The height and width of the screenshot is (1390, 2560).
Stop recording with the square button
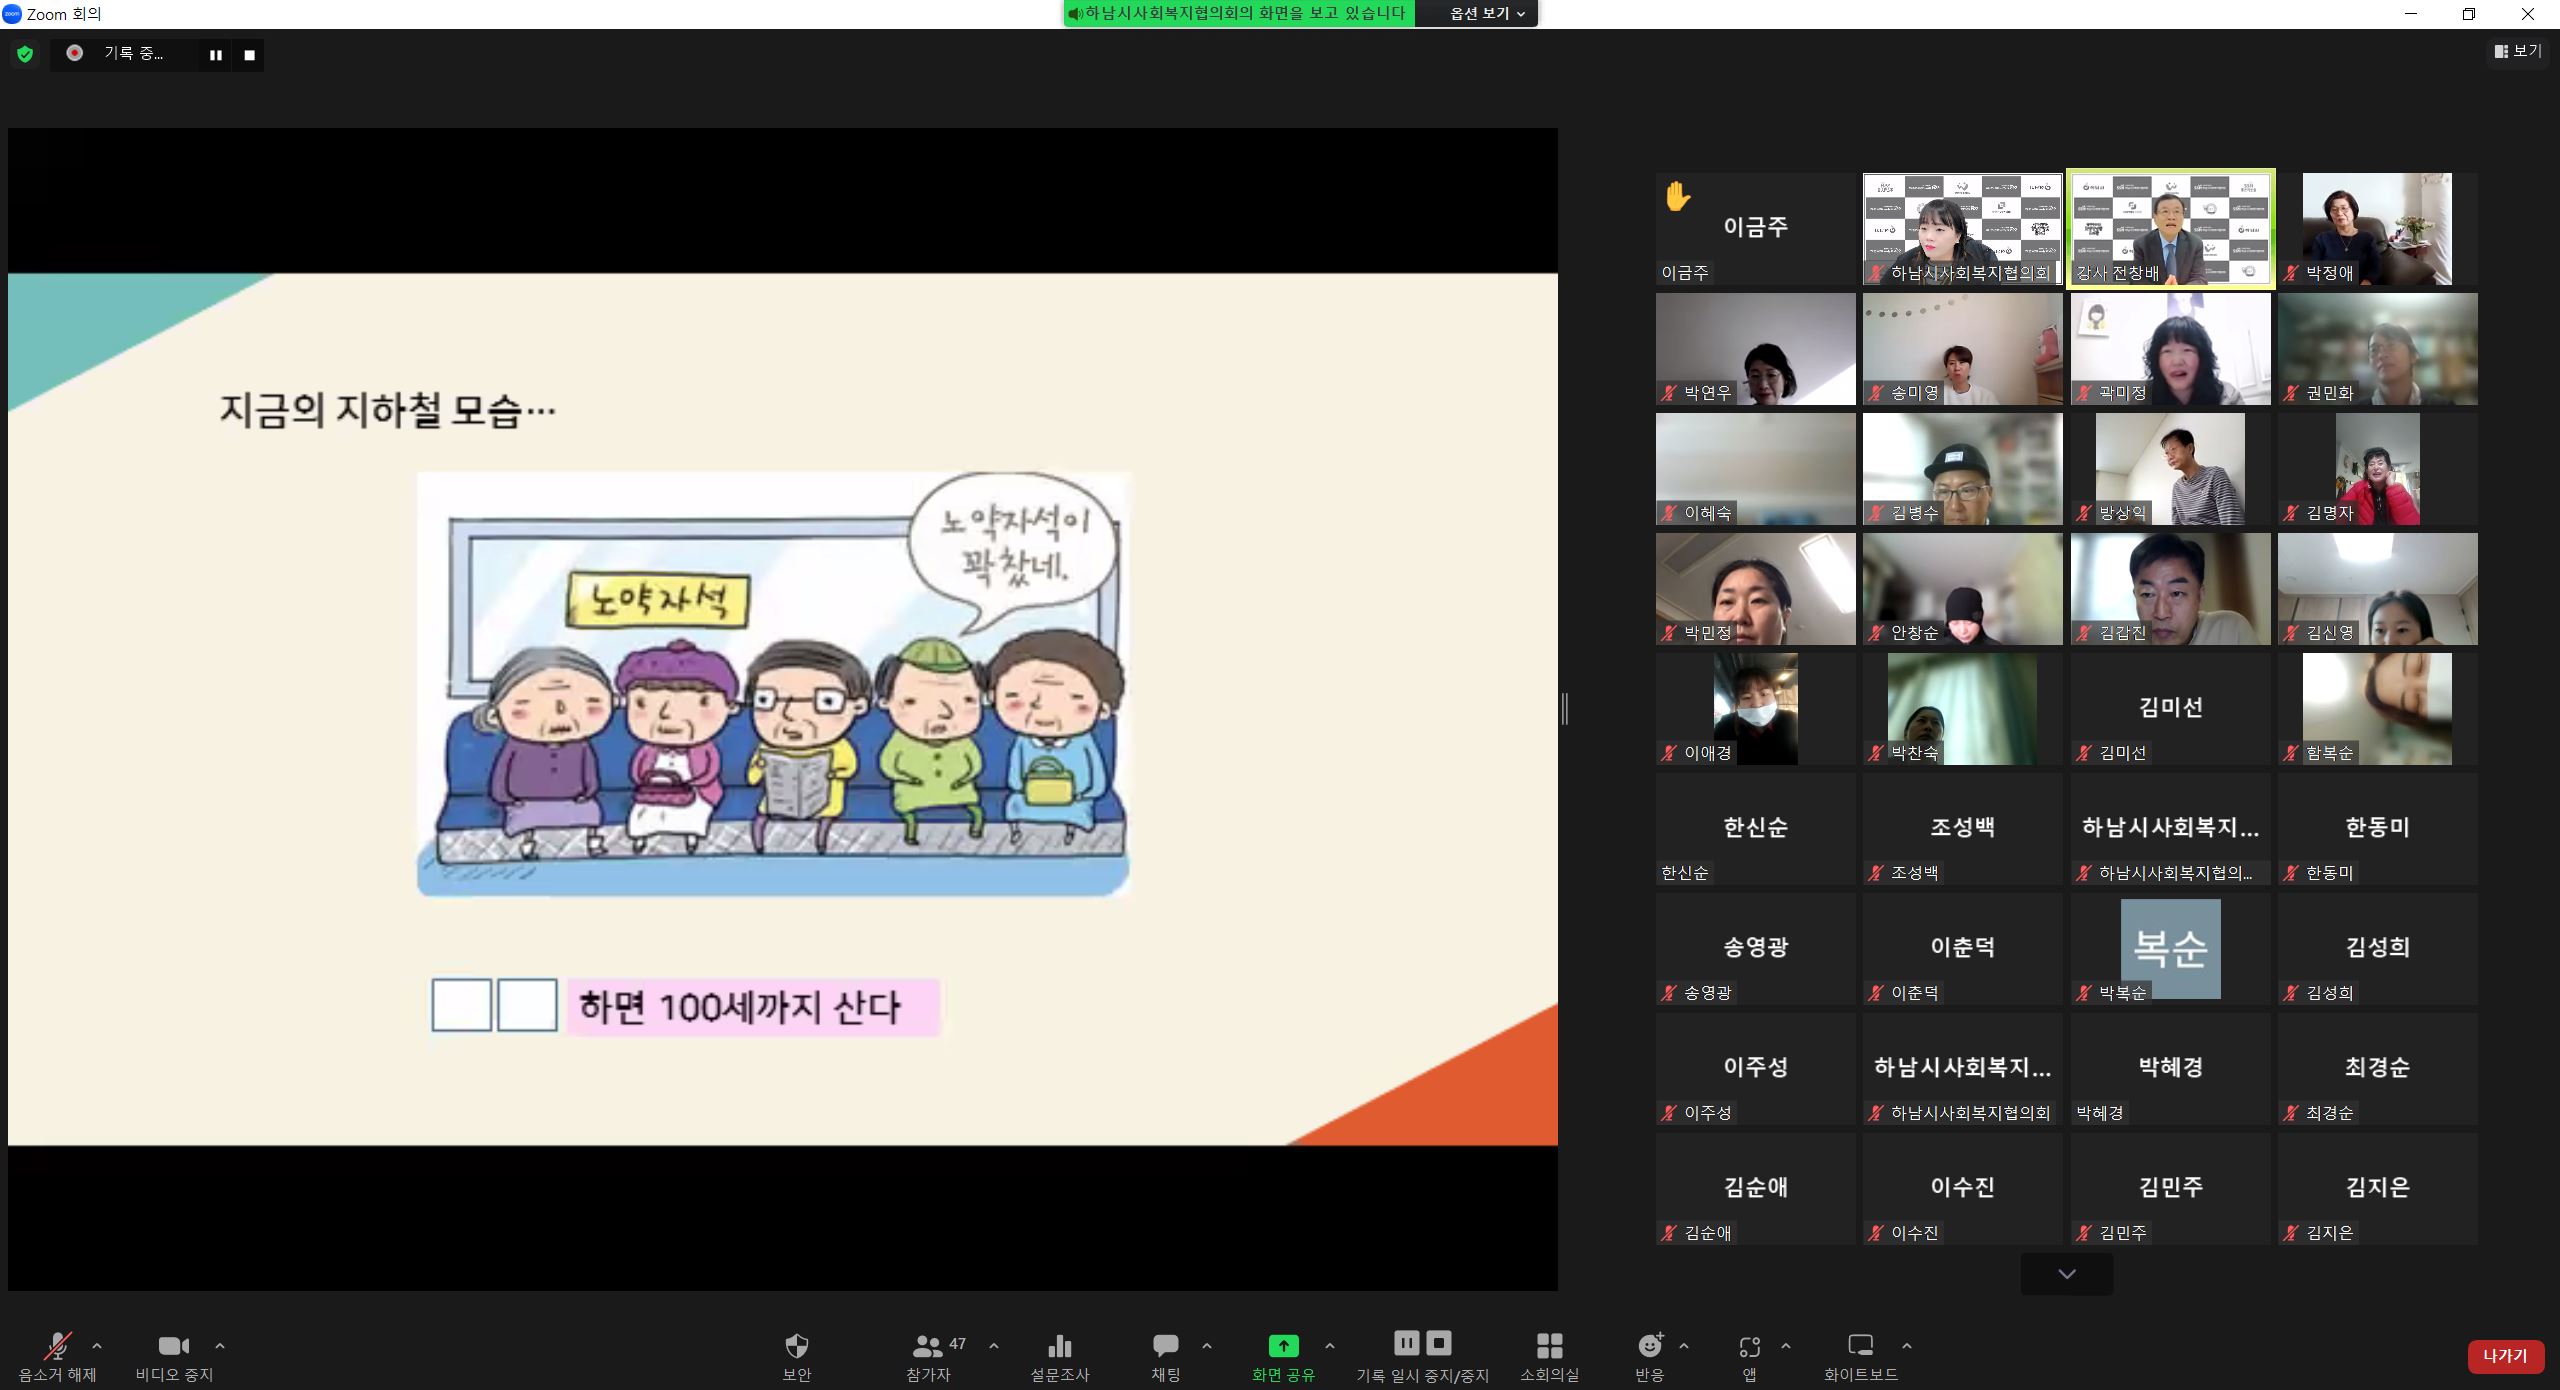tap(250, 55)
